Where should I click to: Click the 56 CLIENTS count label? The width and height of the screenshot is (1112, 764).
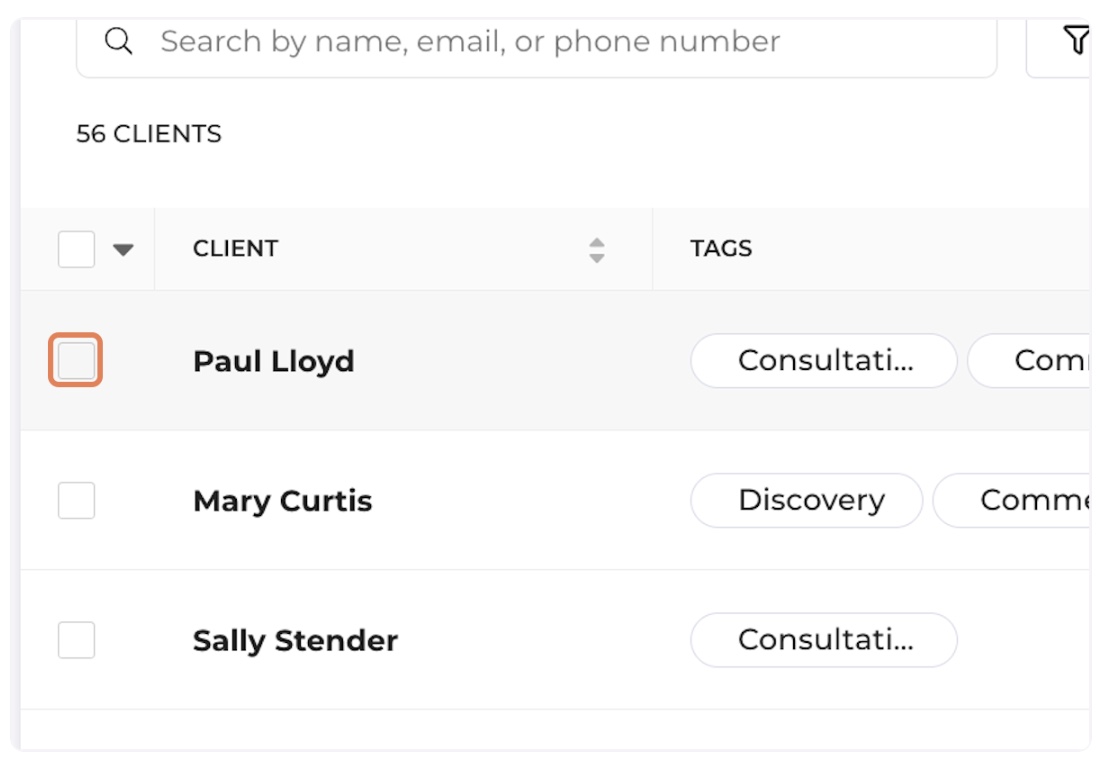149,133
